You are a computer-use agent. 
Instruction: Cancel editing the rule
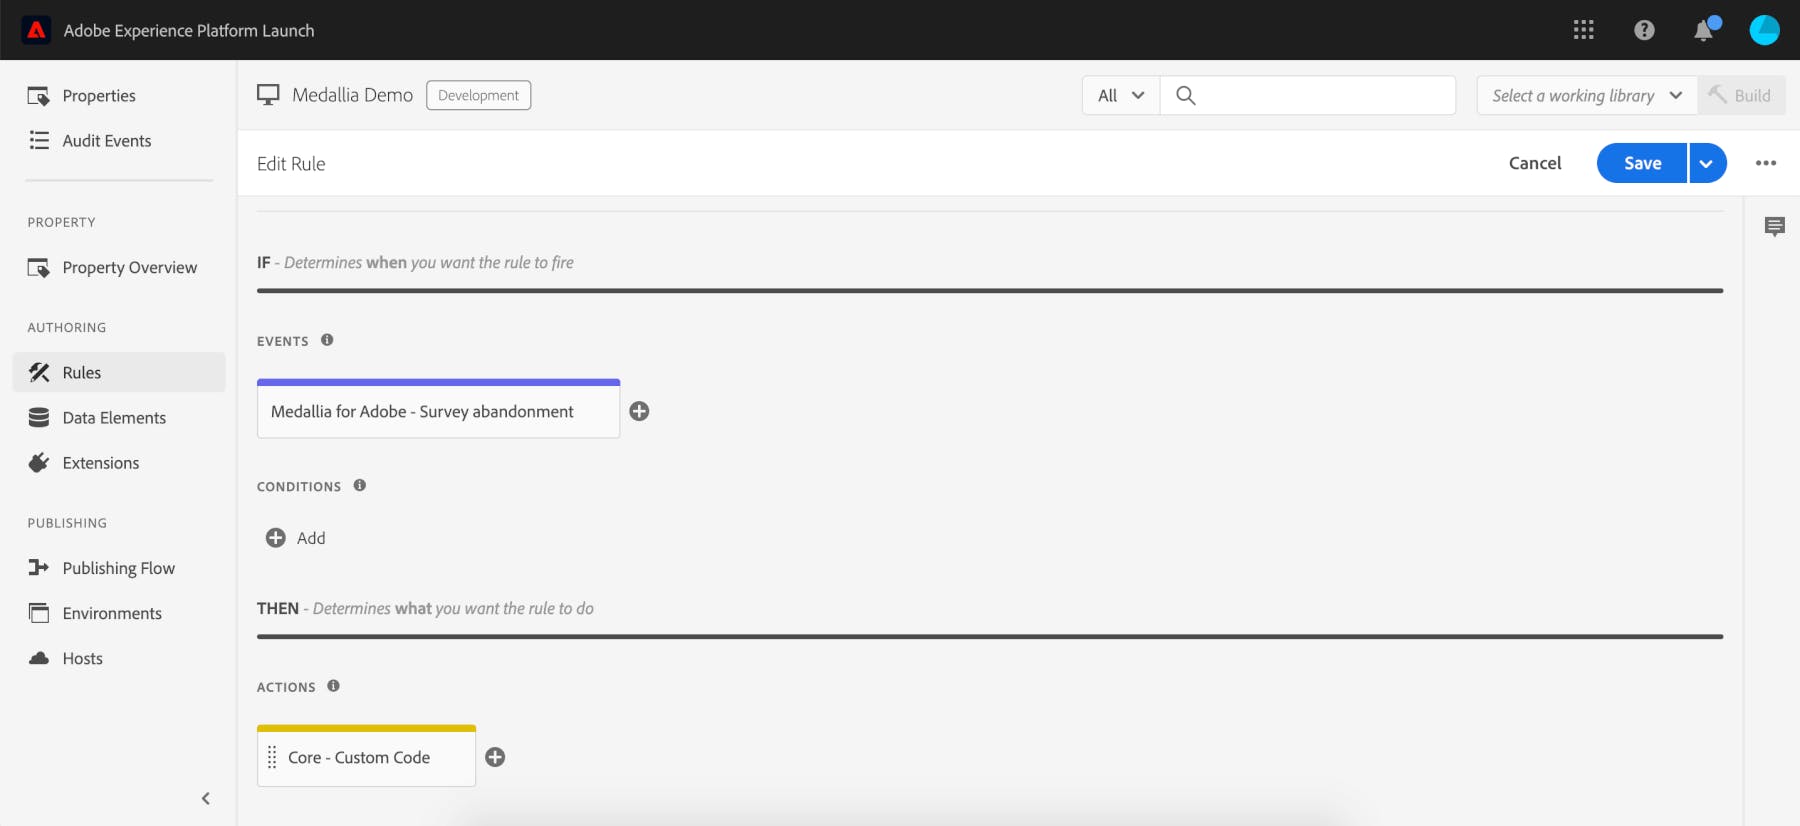point(1535,163)
